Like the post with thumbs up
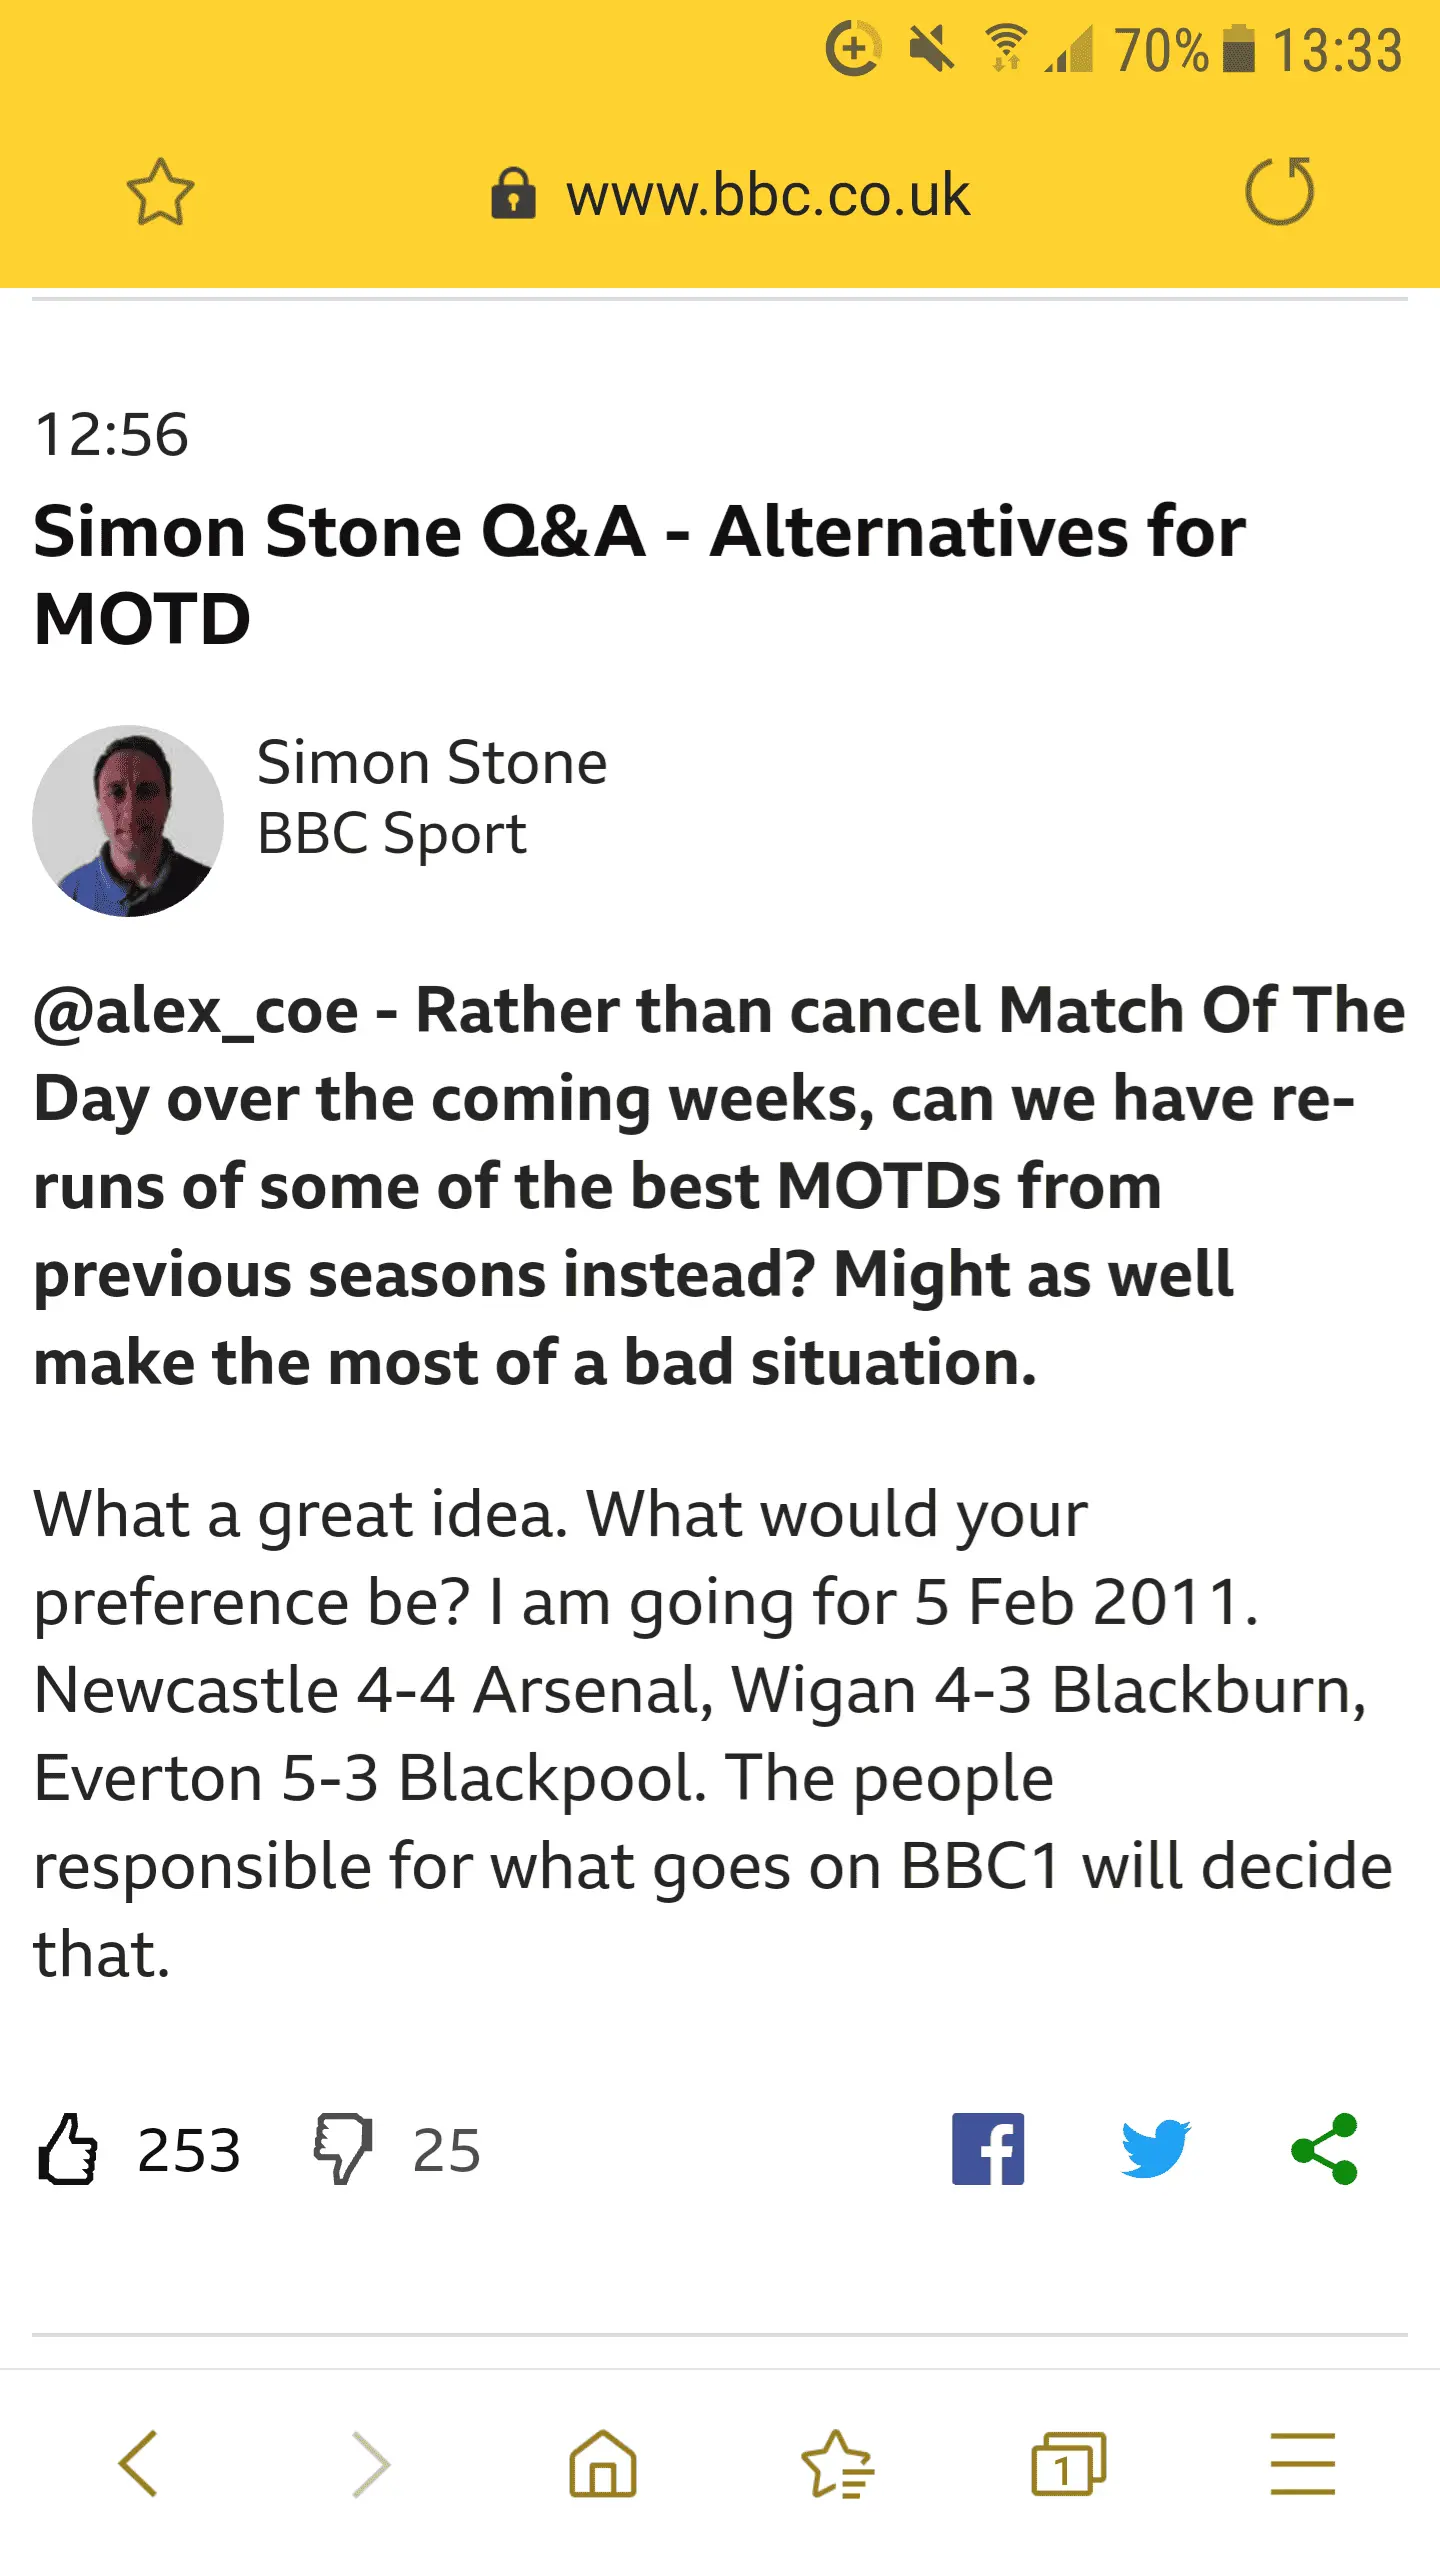Screen dimensions: 1440x2560 [x=68, y=2149]
